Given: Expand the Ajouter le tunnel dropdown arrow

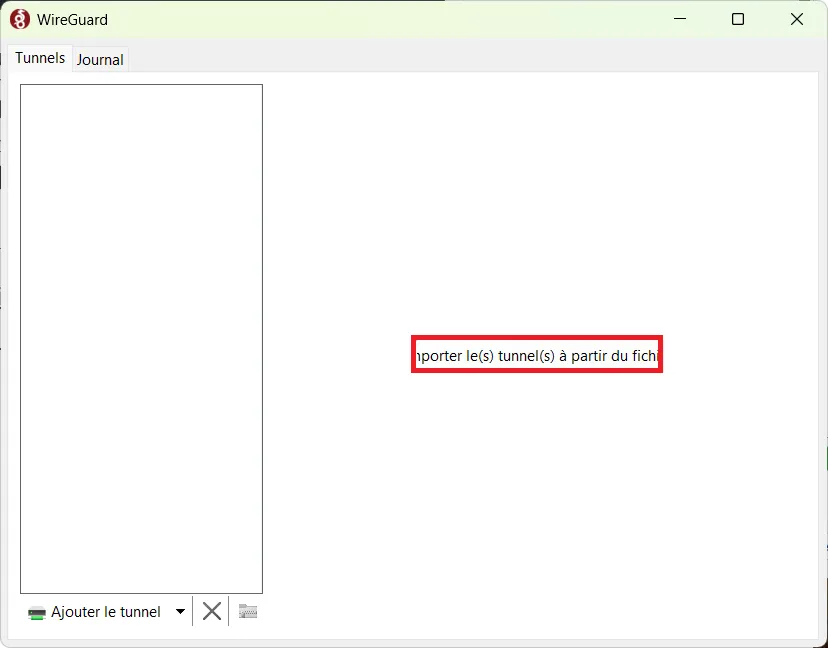Looking at the screenshot, I should pos(181,612).
